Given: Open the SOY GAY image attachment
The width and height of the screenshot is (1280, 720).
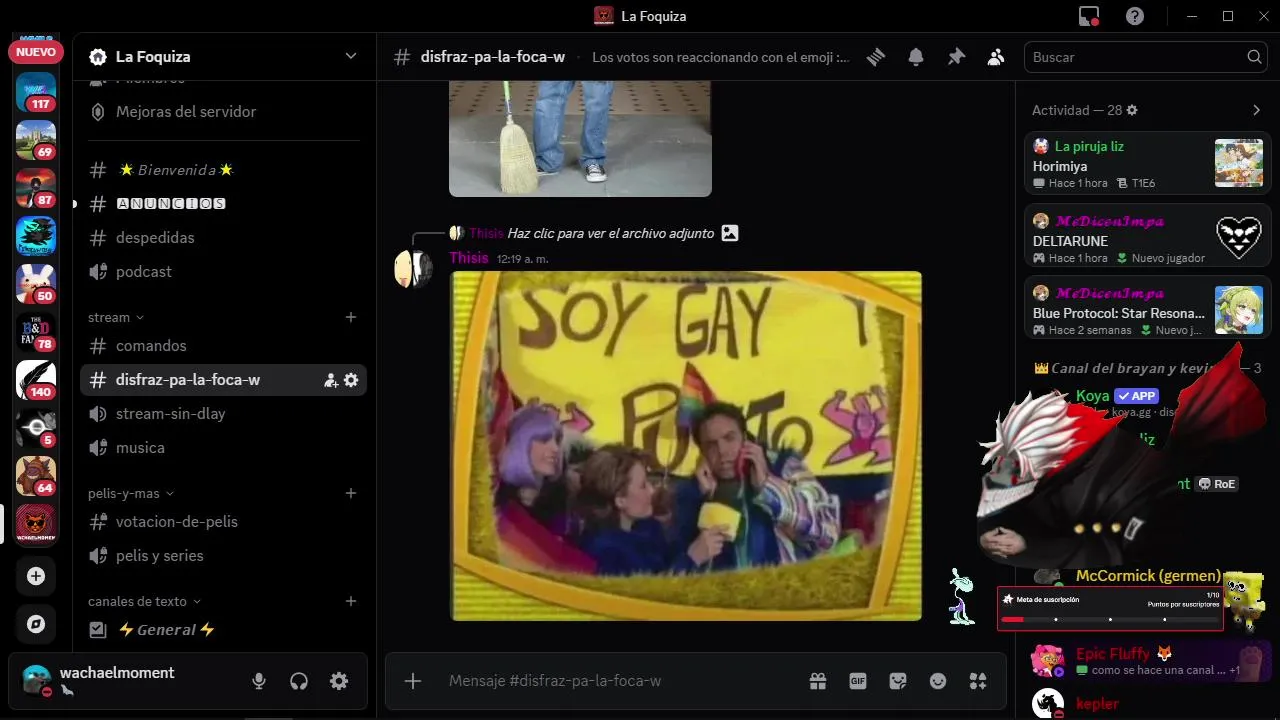Looking at the screenshot, I should 686,446.
